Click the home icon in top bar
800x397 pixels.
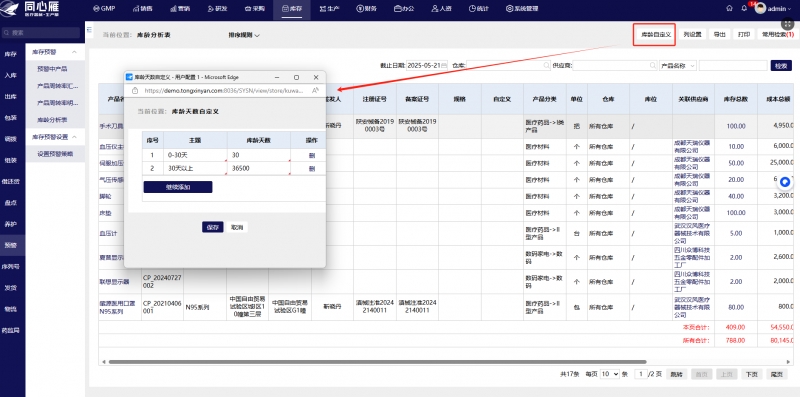pyautogui.click(x=730, y=9)
